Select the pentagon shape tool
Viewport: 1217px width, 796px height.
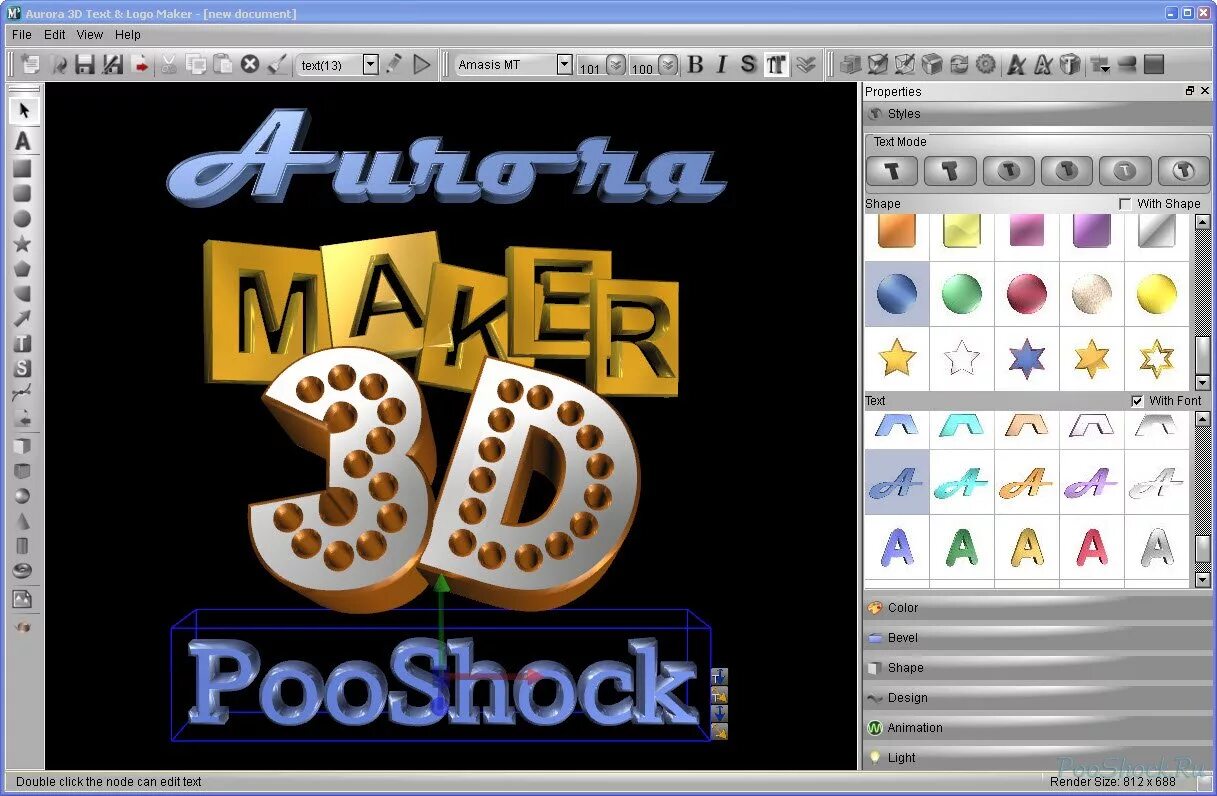tap(22, 269)
